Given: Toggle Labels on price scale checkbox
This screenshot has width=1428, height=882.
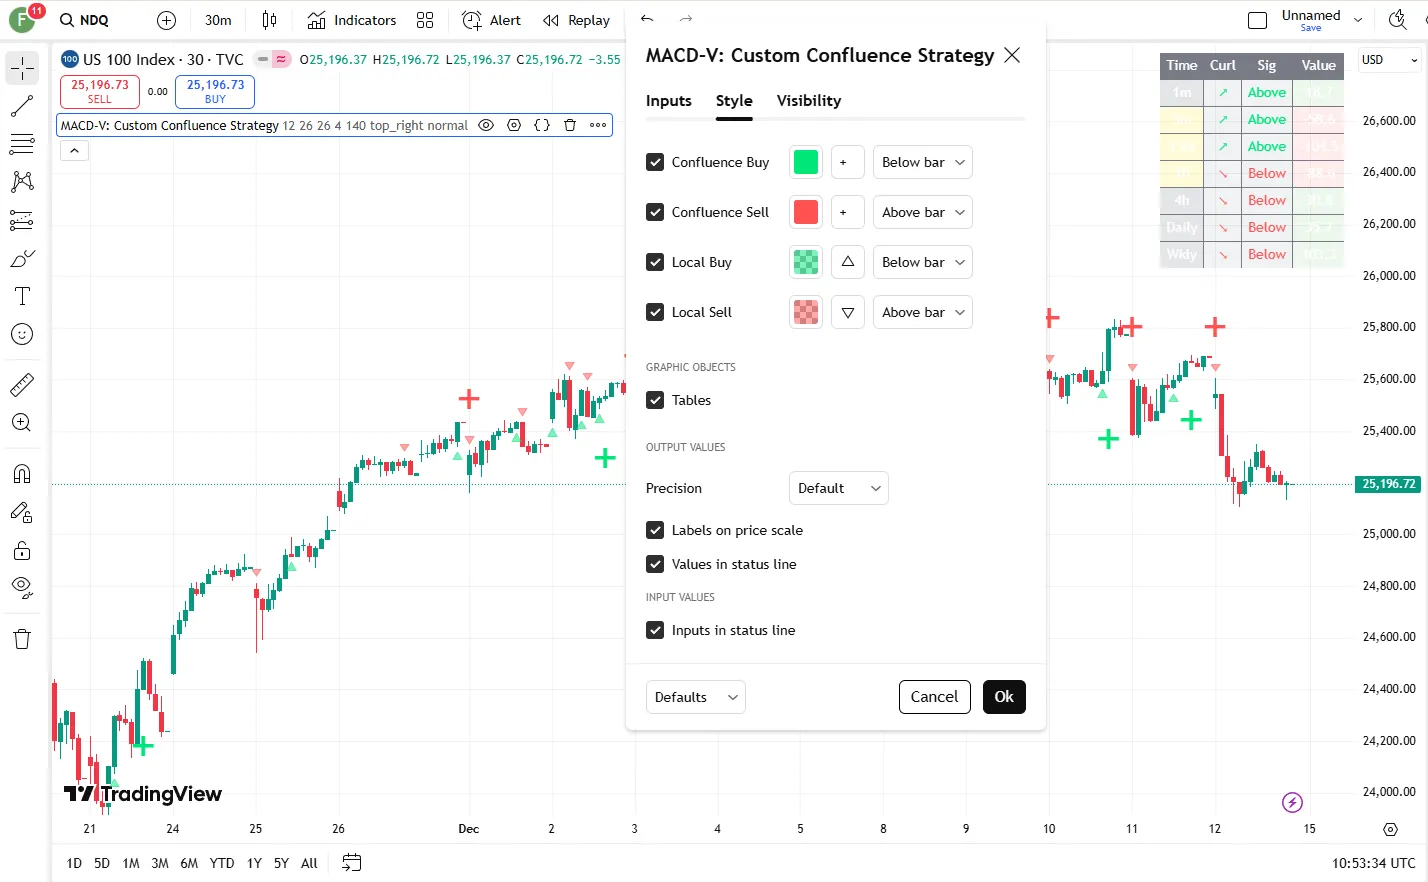Looking at the screenshot, I should click(x=655, y=530).
